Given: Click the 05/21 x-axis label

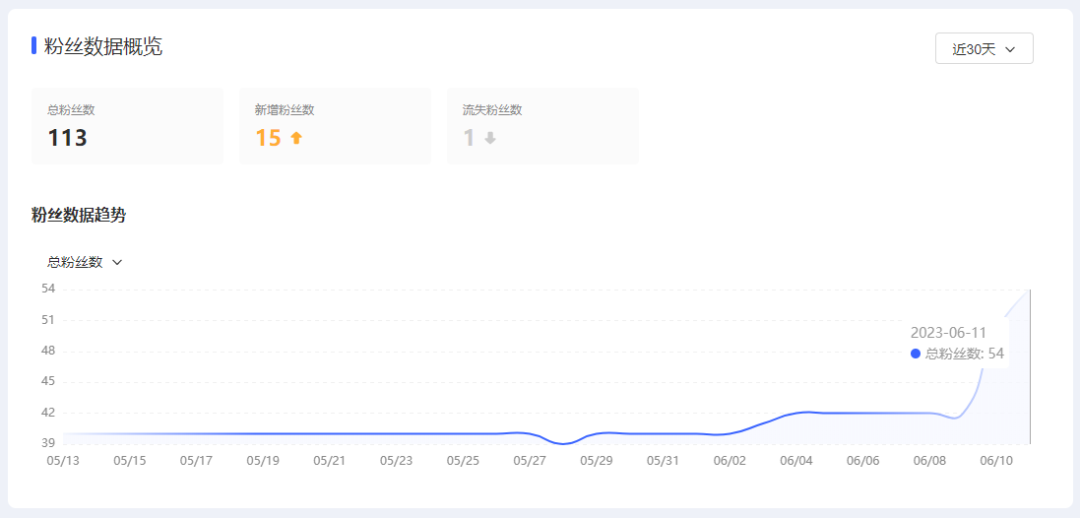Looking at the screenshot, I should coord(329,460).
